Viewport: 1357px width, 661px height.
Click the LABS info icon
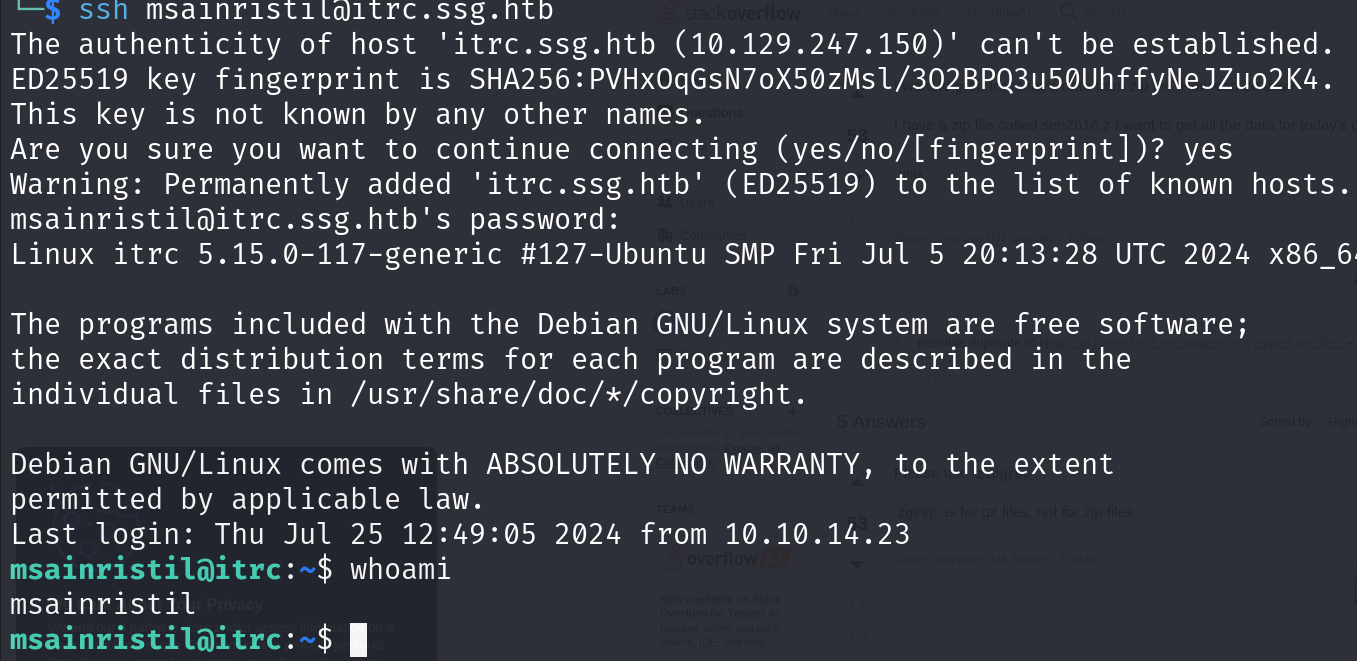(793, 291)
